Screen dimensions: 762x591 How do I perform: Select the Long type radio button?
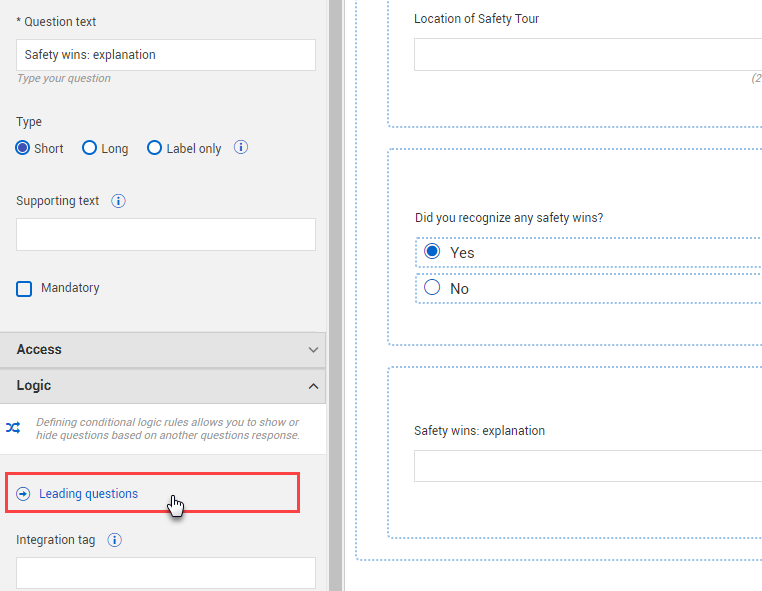pos(90,148)
